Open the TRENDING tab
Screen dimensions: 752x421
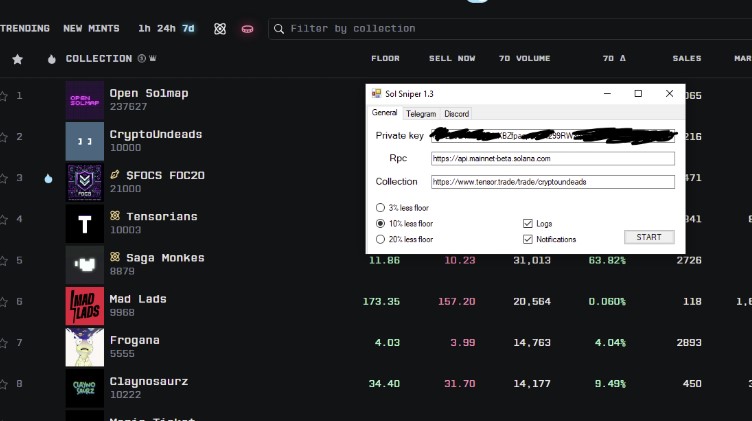(25, 28)
